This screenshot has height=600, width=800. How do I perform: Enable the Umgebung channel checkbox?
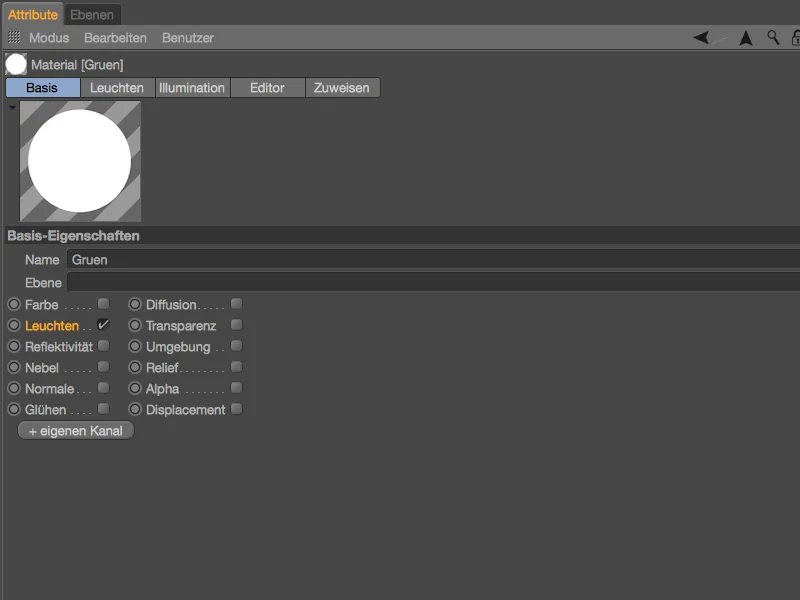point(236,346)
